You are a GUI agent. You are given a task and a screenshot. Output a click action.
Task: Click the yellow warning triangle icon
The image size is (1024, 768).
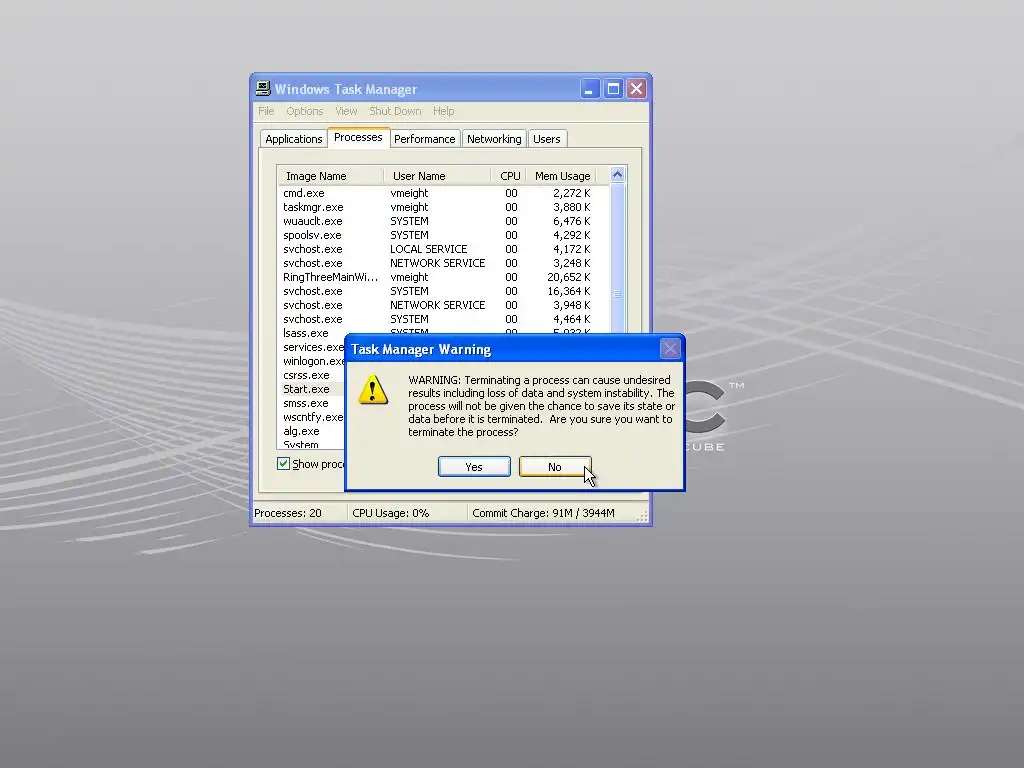pos(373,390)
